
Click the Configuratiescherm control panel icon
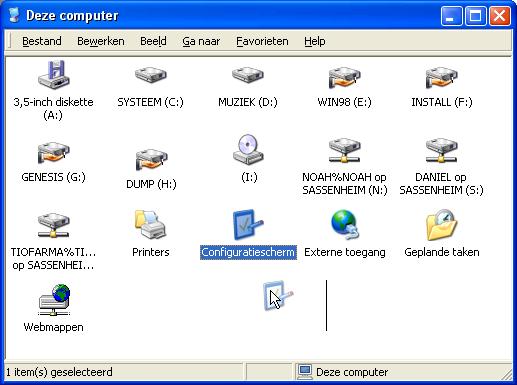pos(248,224)
